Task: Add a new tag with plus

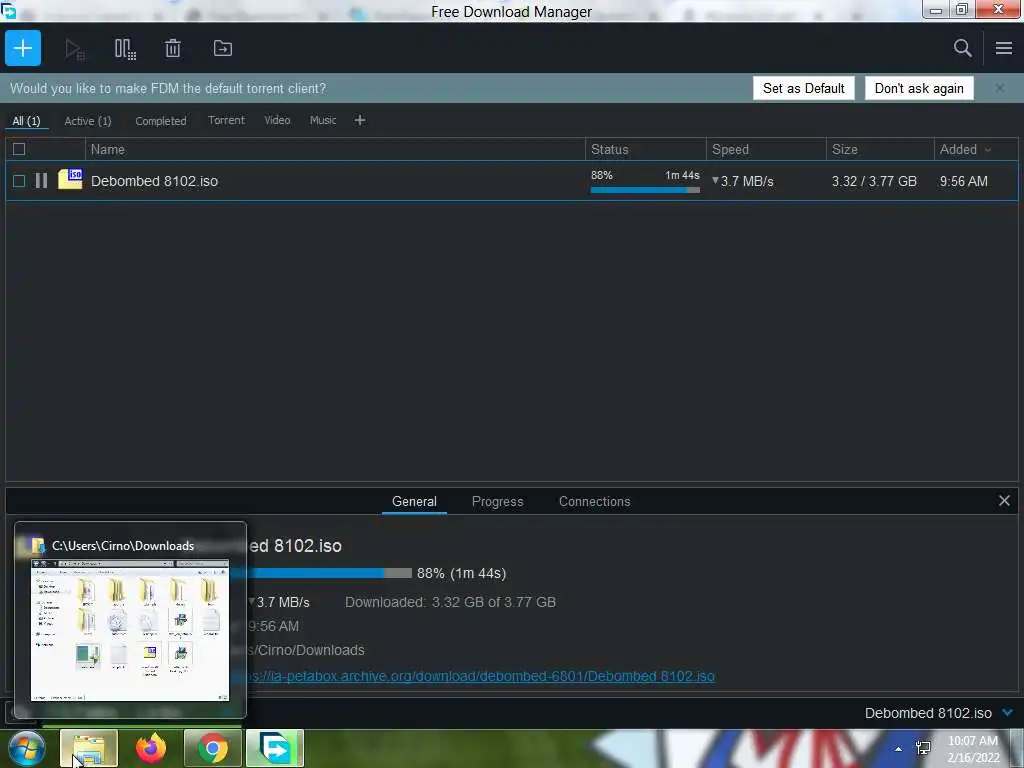Action: click(x=360, y=120)
